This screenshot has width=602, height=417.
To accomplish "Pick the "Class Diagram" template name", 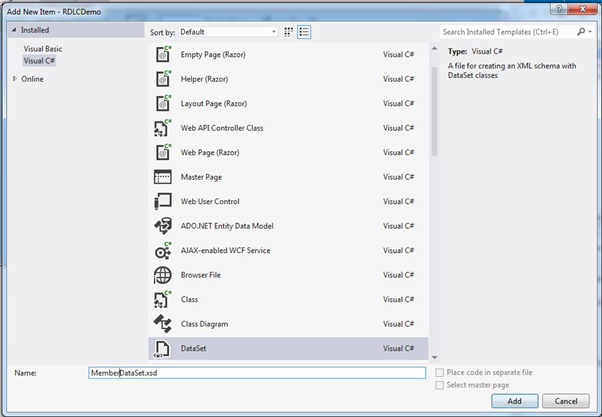I will coord(204,324).
